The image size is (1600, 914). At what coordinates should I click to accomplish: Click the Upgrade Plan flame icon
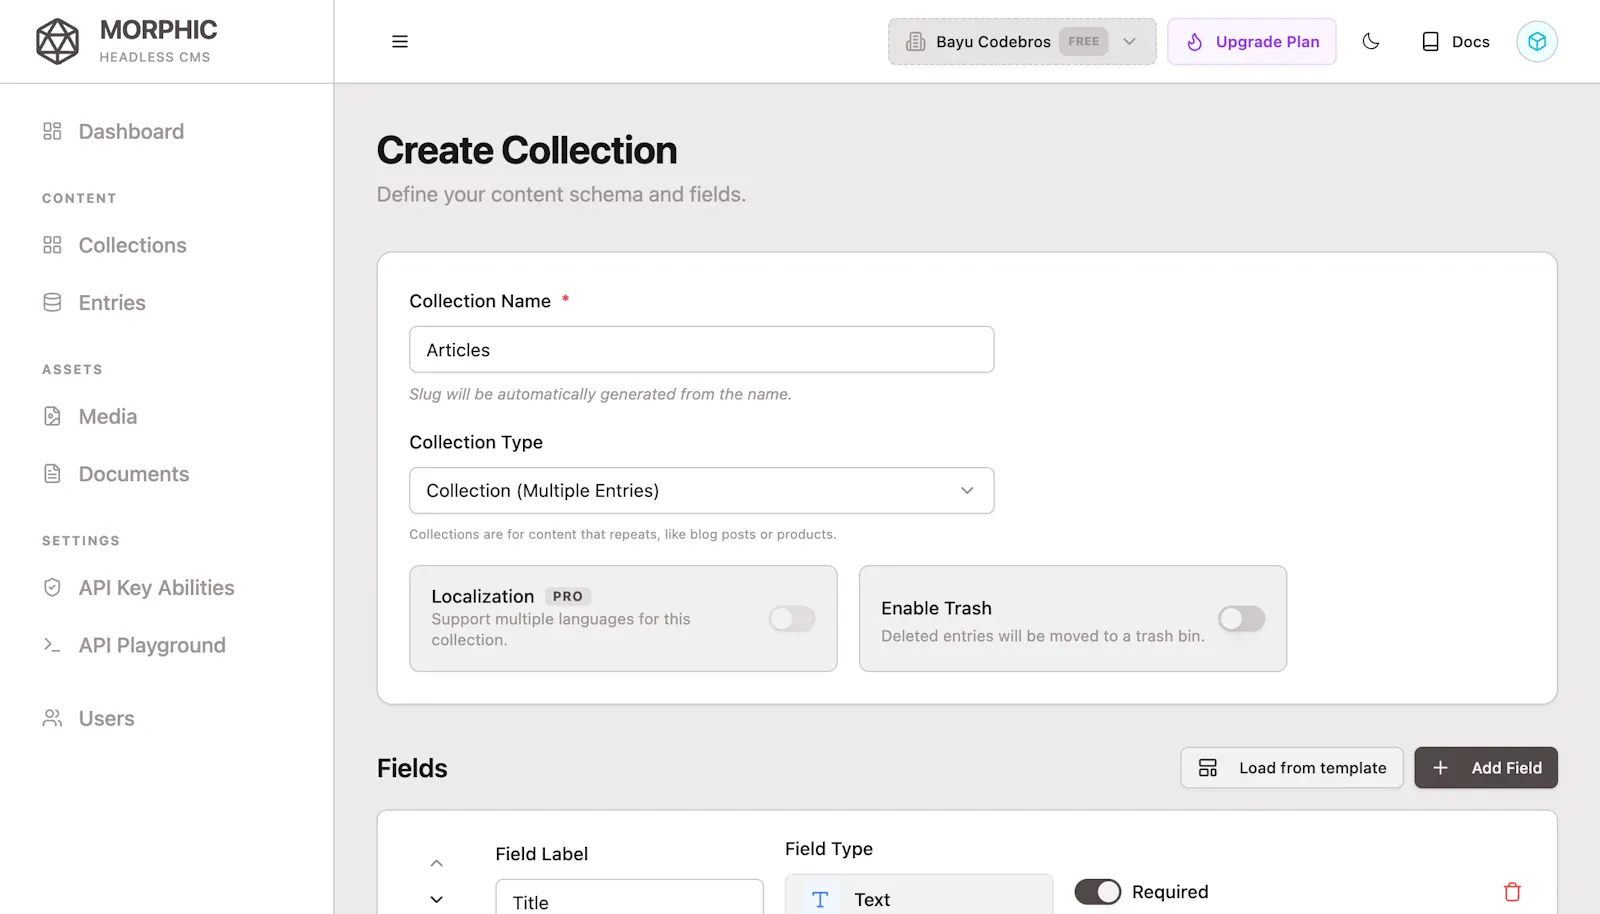pyautogui.click(x=1194, y=41)
